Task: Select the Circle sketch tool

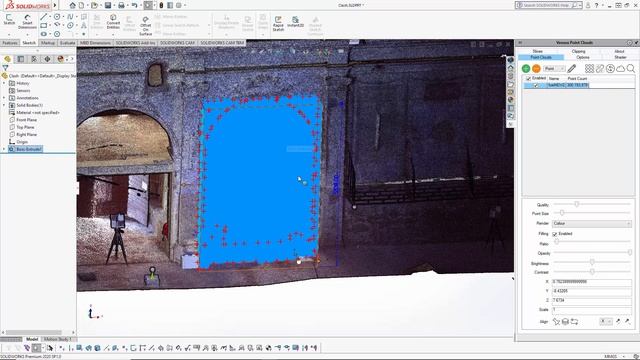Action: pyautogui.click(x=57, y=17)
